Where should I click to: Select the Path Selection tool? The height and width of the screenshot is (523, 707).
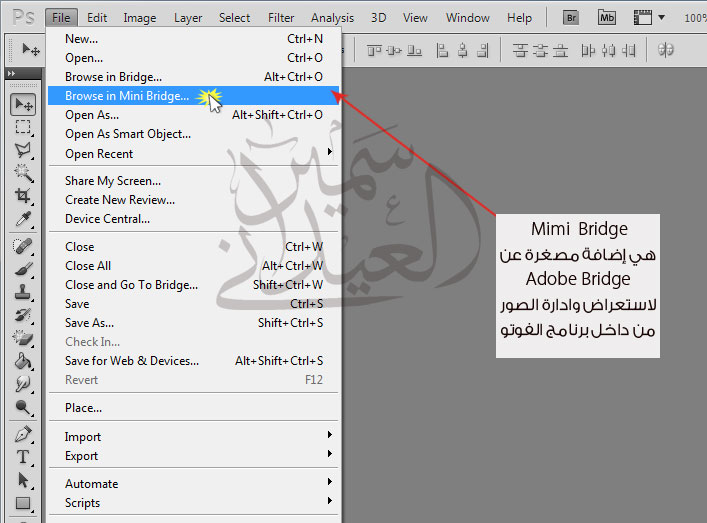23,480
